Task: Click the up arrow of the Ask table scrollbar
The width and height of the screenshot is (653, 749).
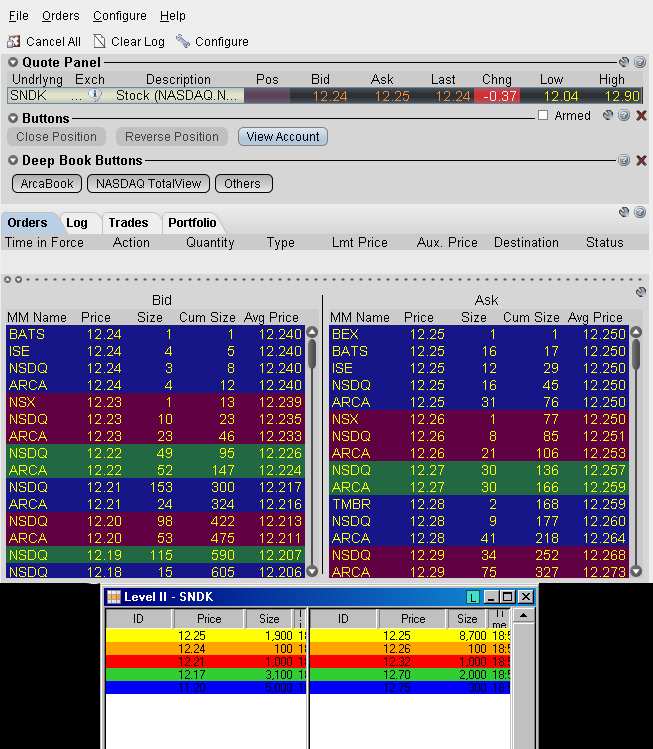Action: pyautogui.click(x=636, y=332)
